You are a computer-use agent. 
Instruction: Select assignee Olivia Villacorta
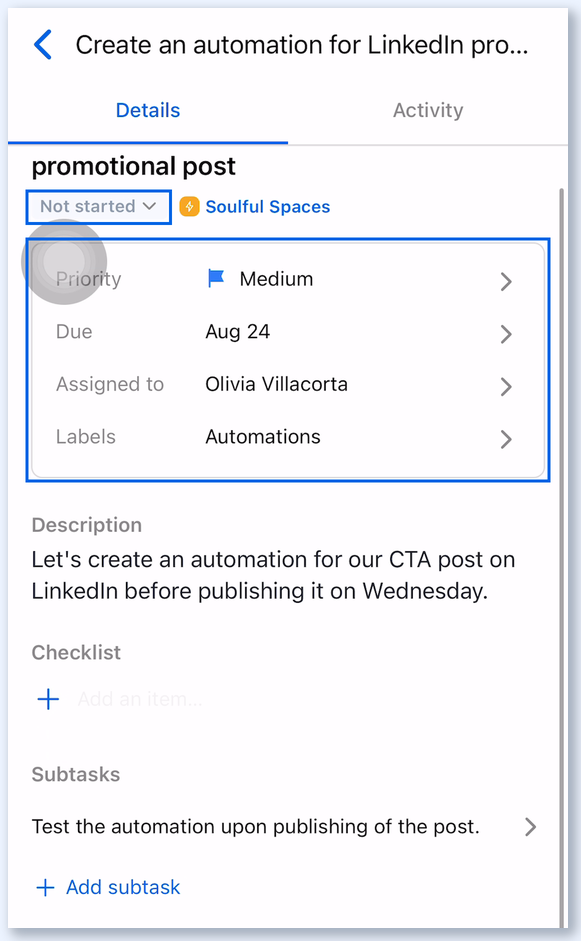click(x=276, y=384)
